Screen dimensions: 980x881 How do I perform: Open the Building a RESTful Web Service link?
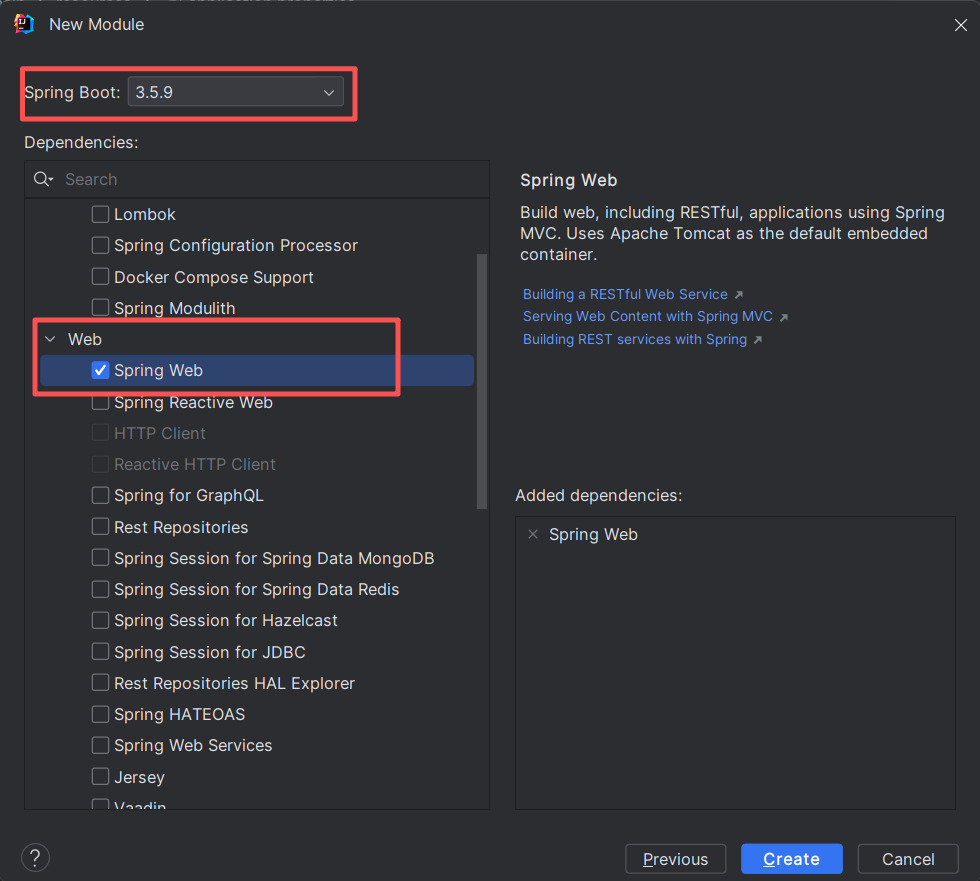(625, 294)
